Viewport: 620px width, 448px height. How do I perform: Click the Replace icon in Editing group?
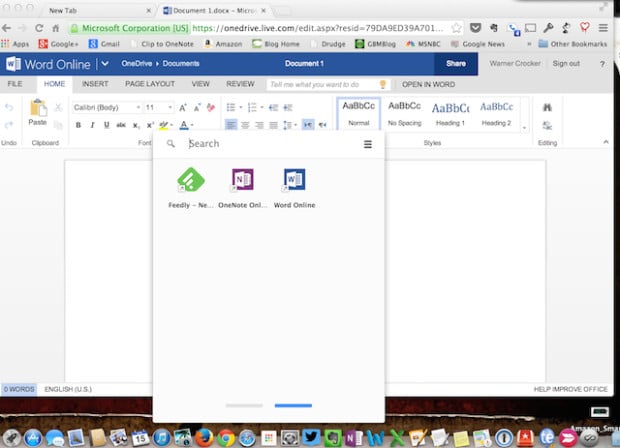(x=547, y=126)
